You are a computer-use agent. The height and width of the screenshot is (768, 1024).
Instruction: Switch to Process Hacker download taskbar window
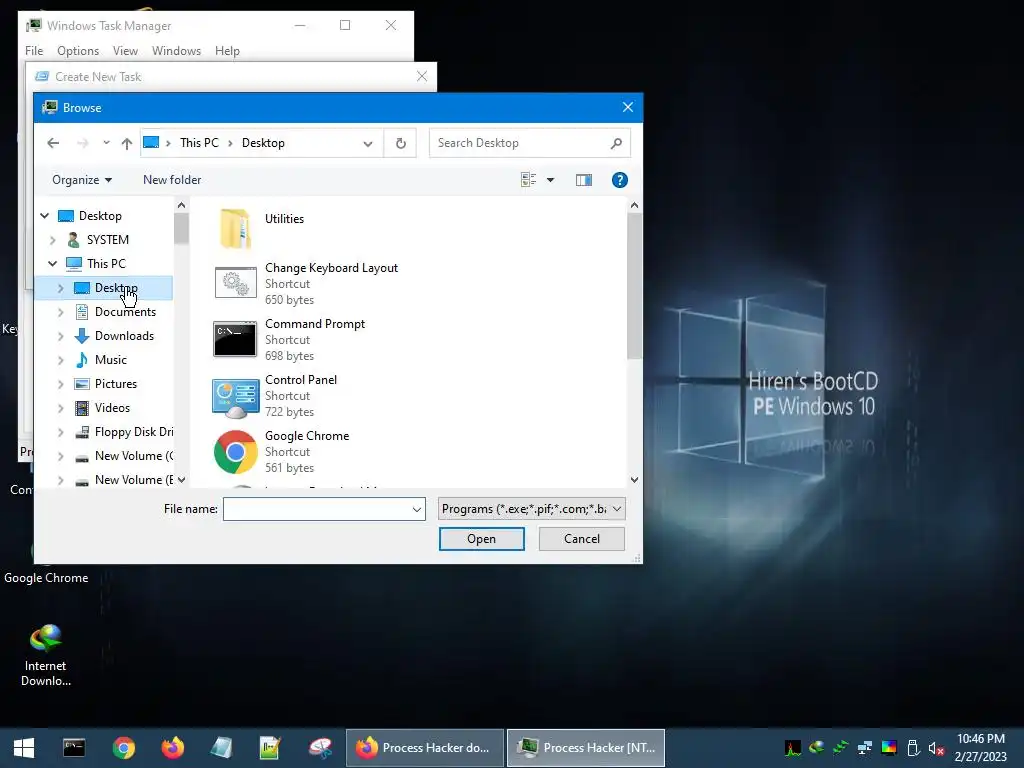pos(424,748)
